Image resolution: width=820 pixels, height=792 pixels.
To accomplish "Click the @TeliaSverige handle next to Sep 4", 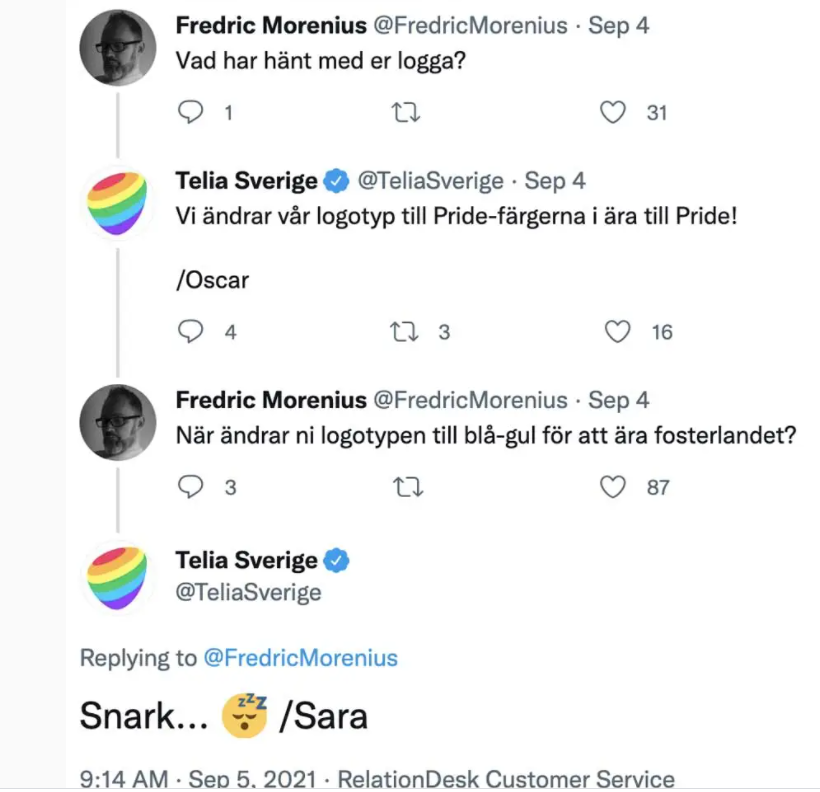I will (x=430, y=181).
